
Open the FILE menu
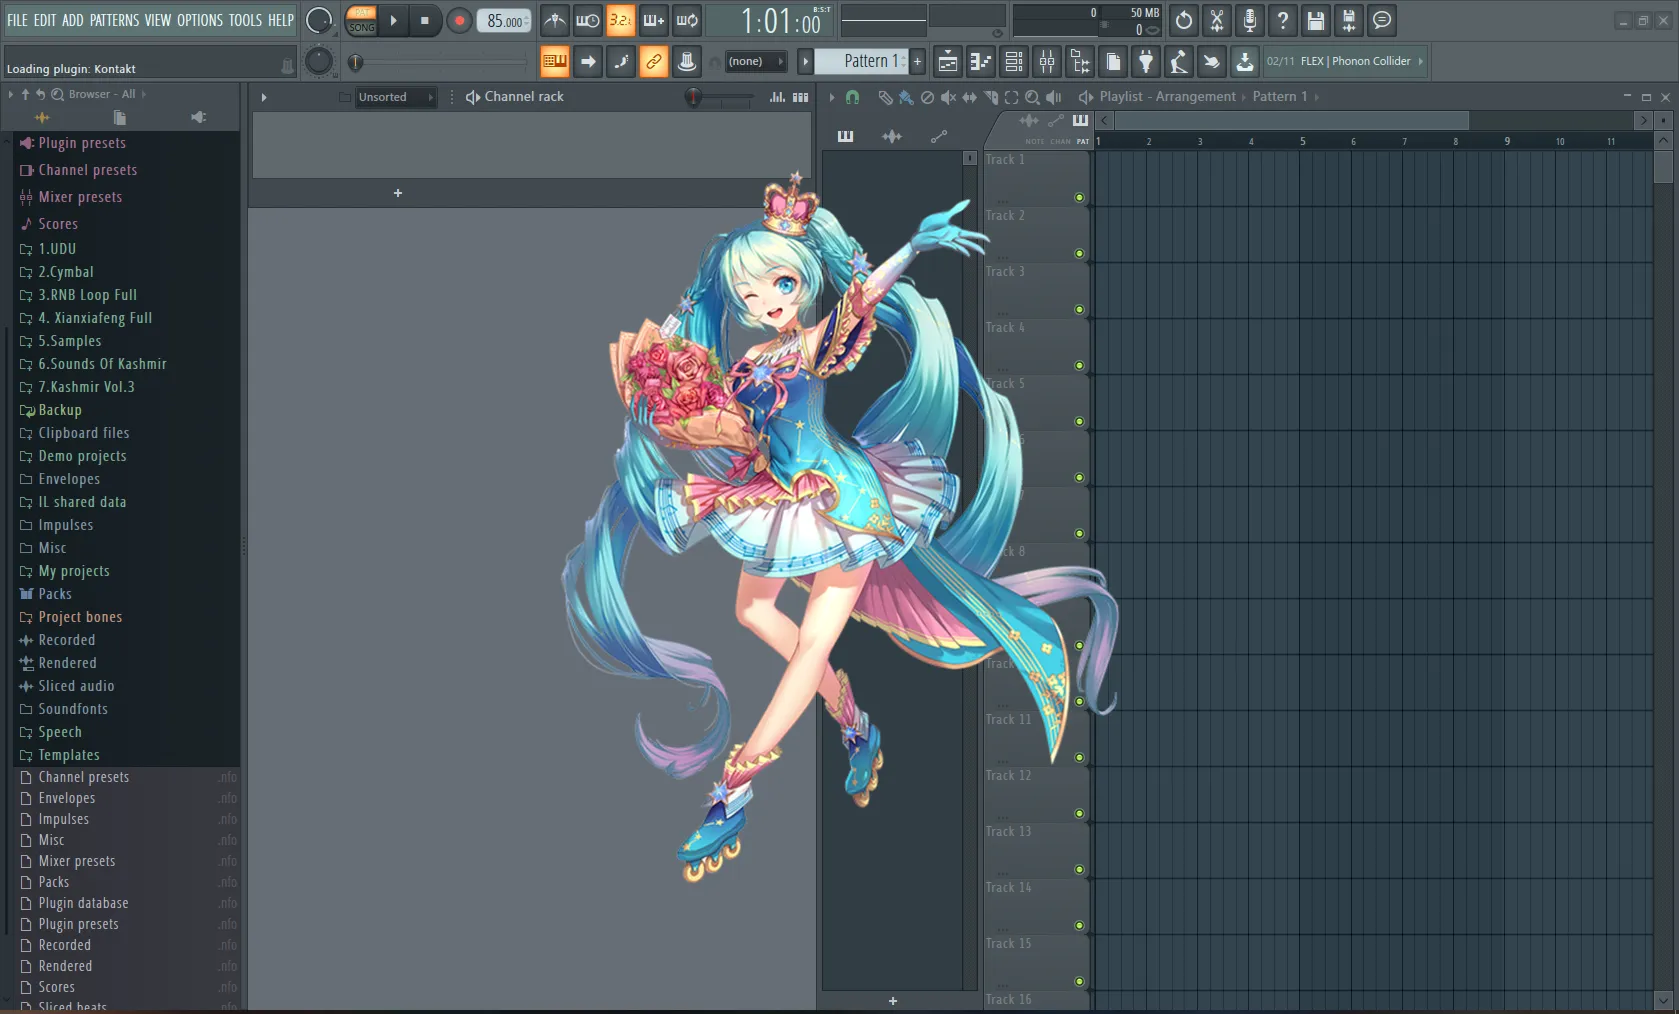point(17,20)
